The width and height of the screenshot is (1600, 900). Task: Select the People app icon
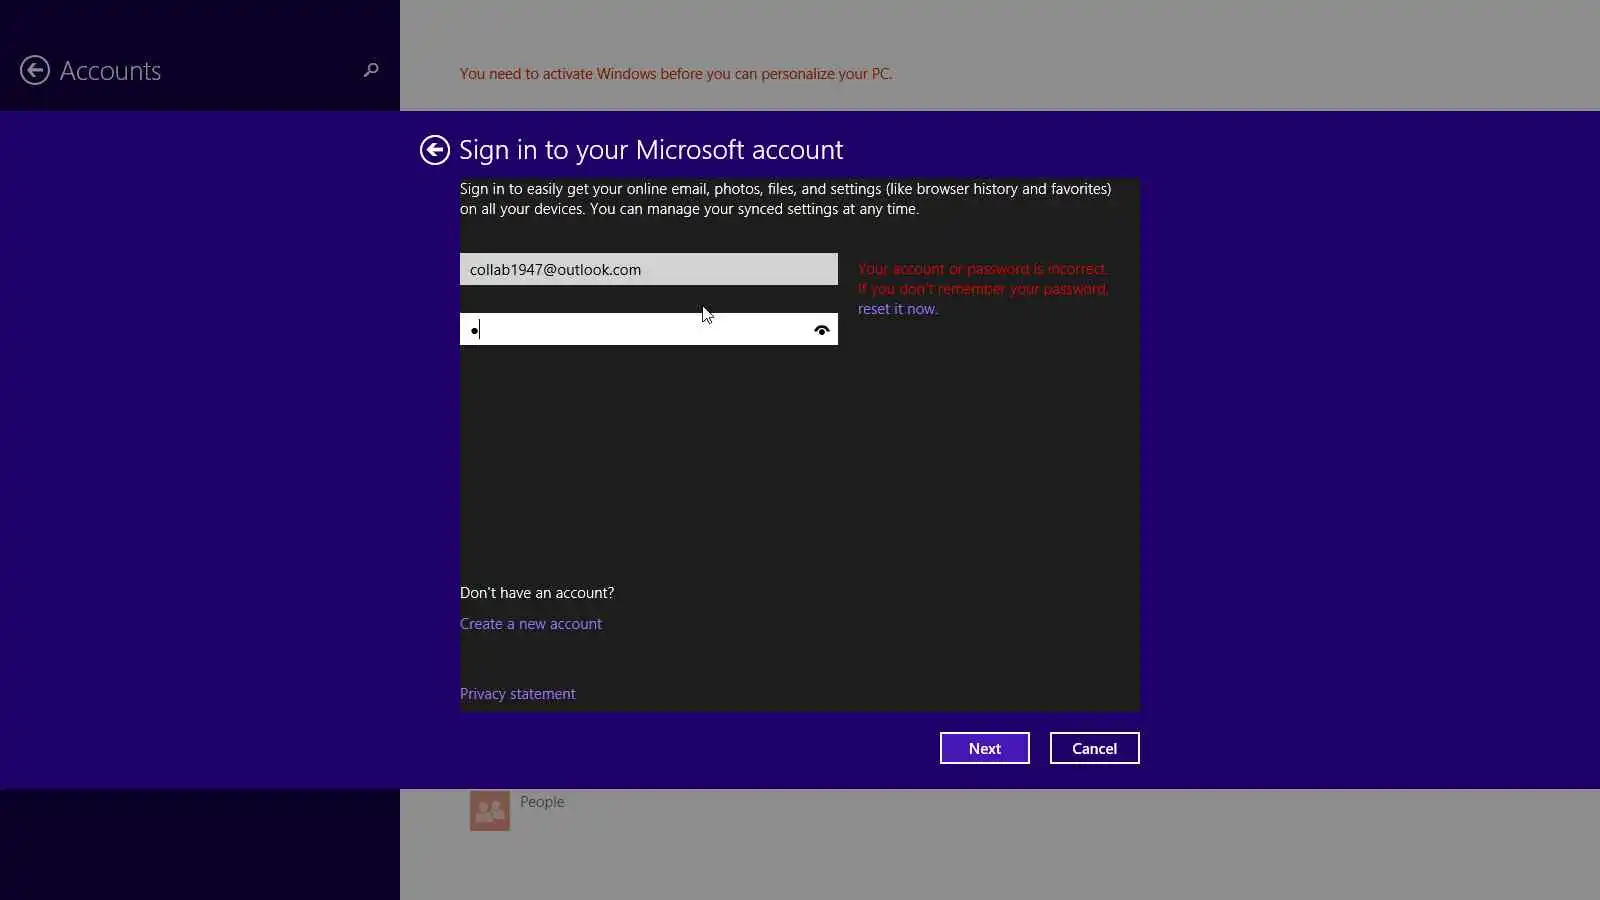point(490,811)
